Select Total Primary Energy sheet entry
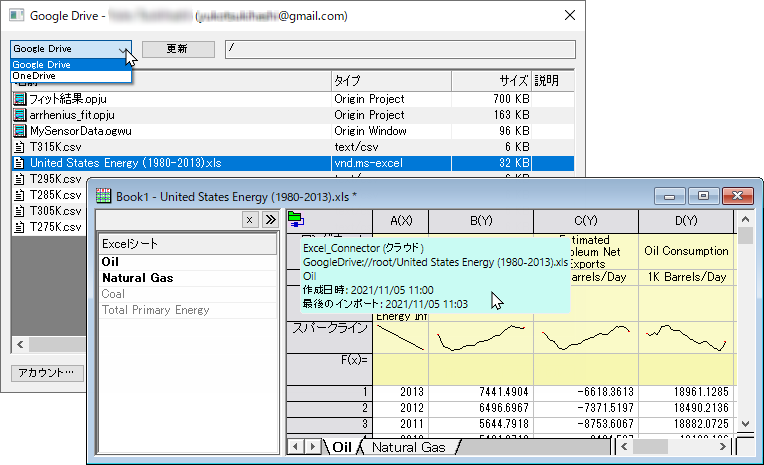The width and height of the screenshot is (764, 465). tap(188, 310)
